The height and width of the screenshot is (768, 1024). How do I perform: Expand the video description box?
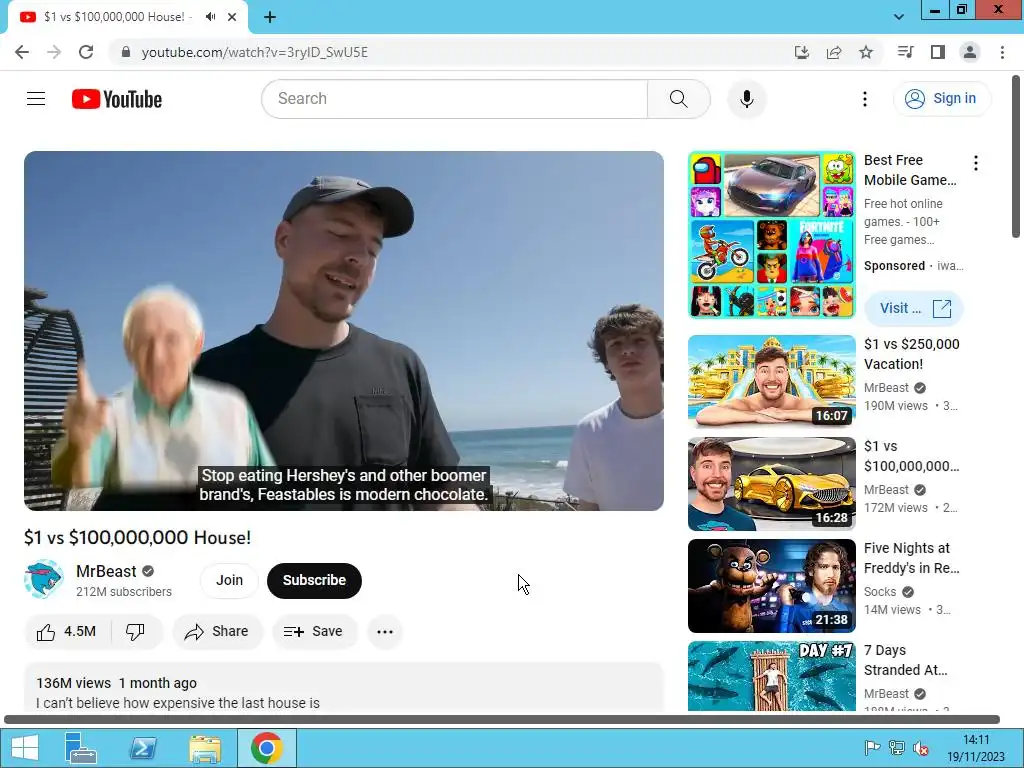[344, 688]
